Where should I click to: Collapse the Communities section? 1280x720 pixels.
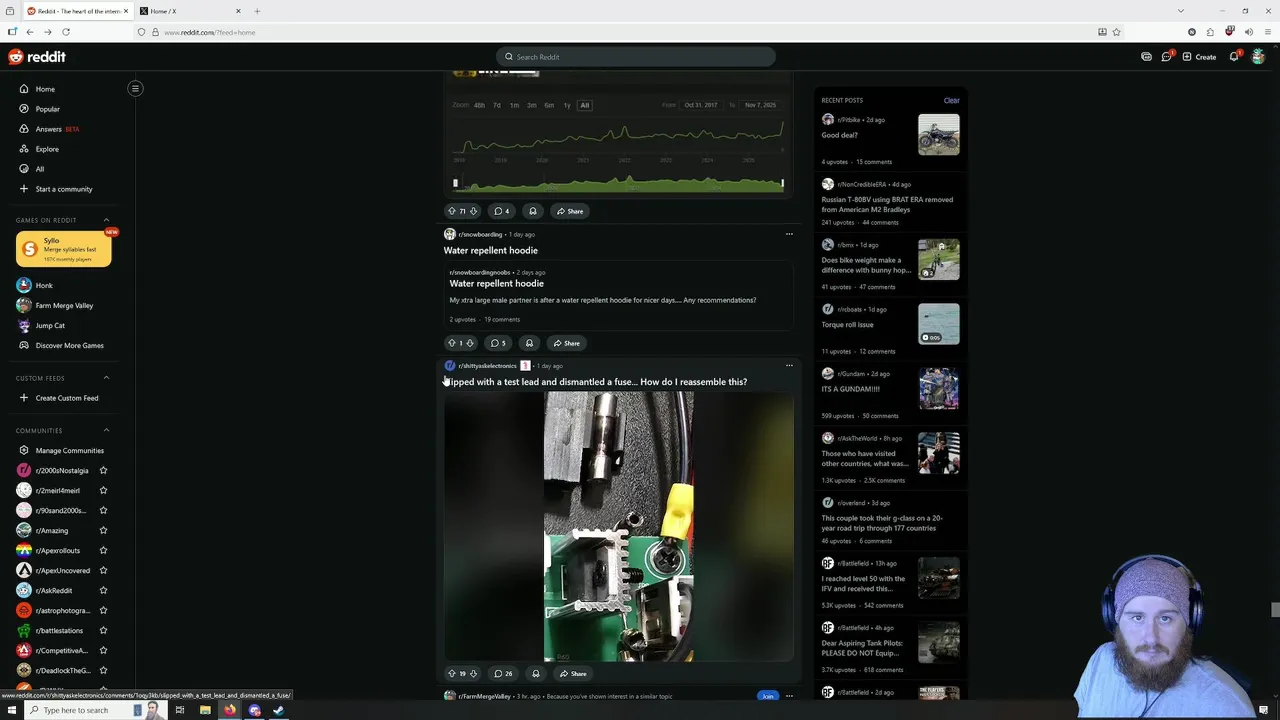(107, 430)
